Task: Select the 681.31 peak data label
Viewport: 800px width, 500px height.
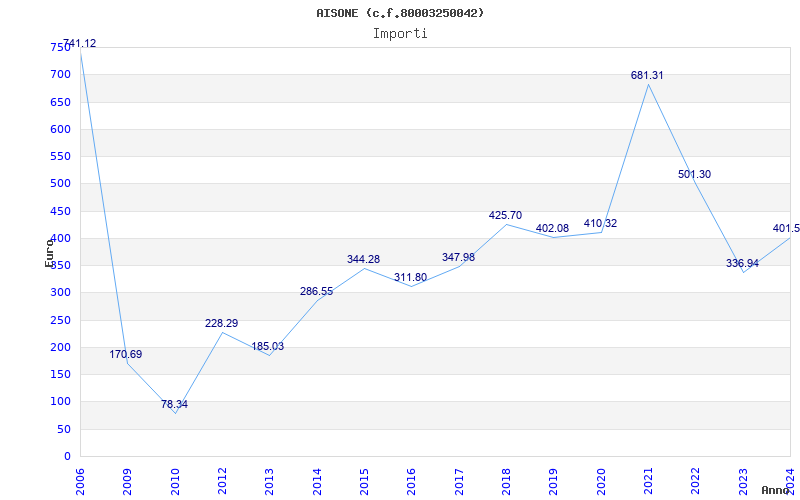Action: tap(647, 75)
